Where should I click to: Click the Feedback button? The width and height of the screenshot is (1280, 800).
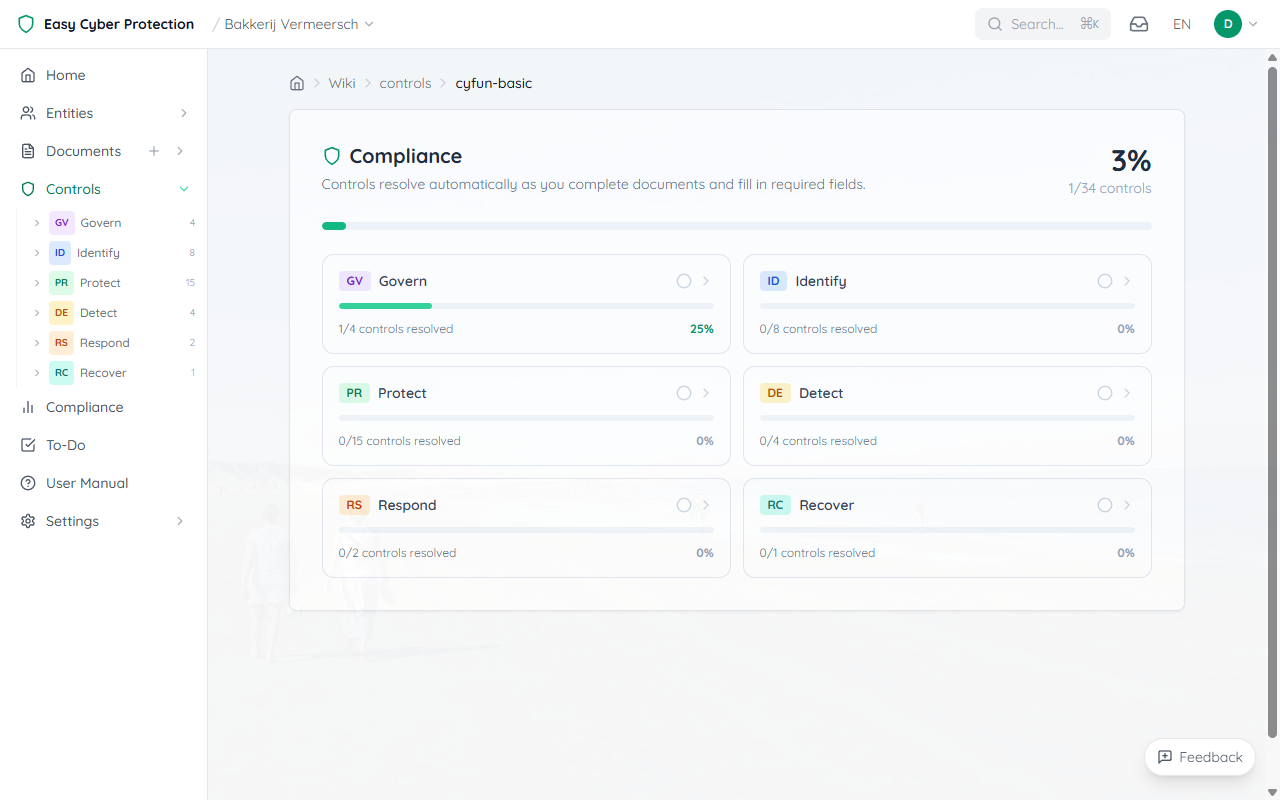point(1199,757)
